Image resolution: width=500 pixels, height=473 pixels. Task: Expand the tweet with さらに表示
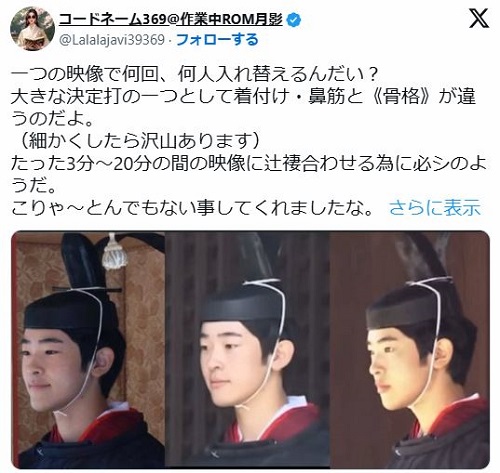435,208
